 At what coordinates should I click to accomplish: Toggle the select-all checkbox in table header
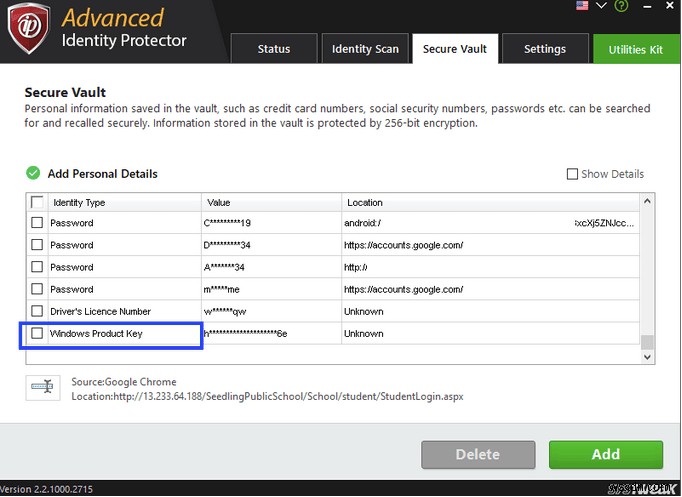tap(37, 202)
